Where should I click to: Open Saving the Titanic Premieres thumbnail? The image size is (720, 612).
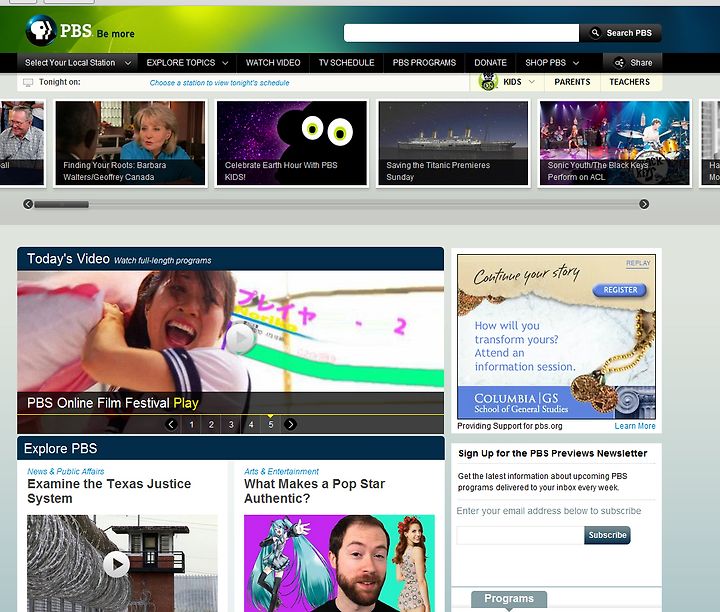click(x=453, y=143)
